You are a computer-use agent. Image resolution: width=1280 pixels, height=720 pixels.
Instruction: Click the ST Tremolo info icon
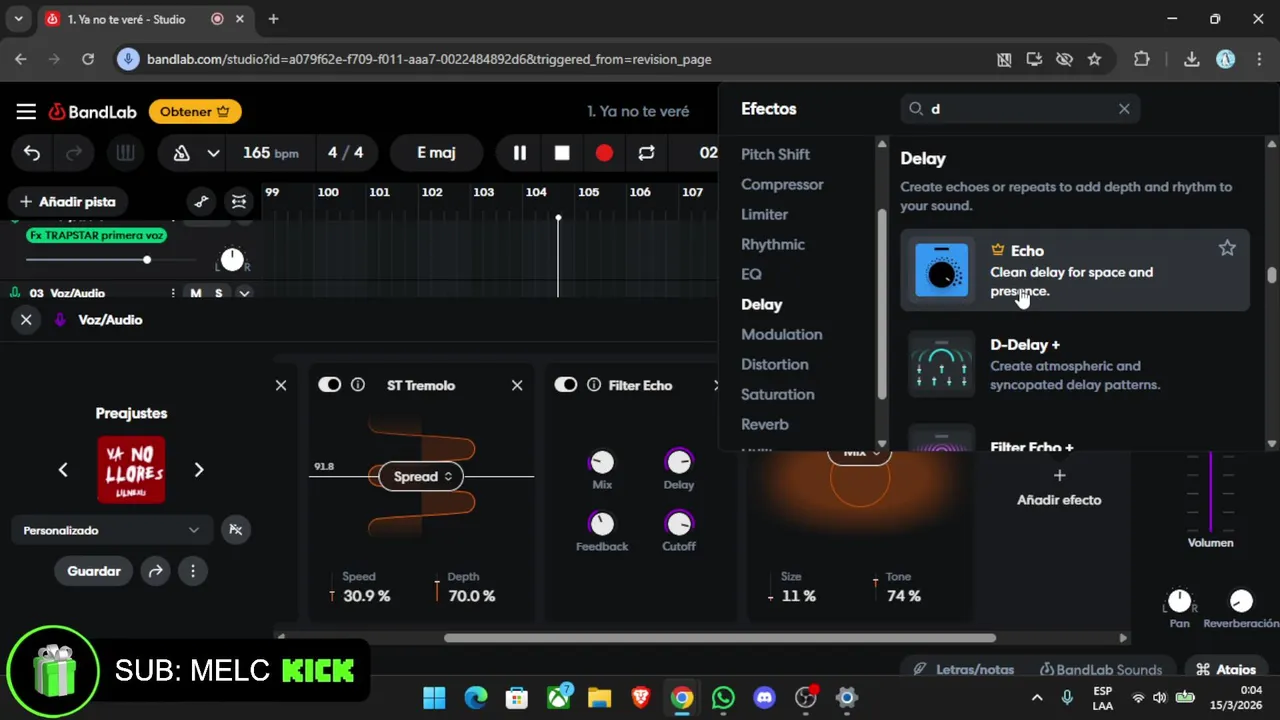tap(358, 385)
